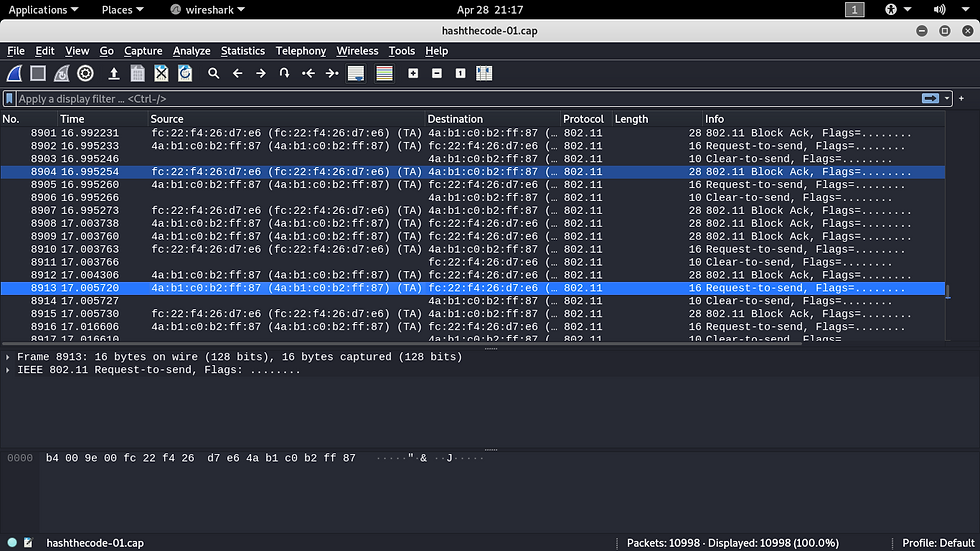Switch to workspace 1 indicator
The image size is (980, 551).
coord(854,9)
